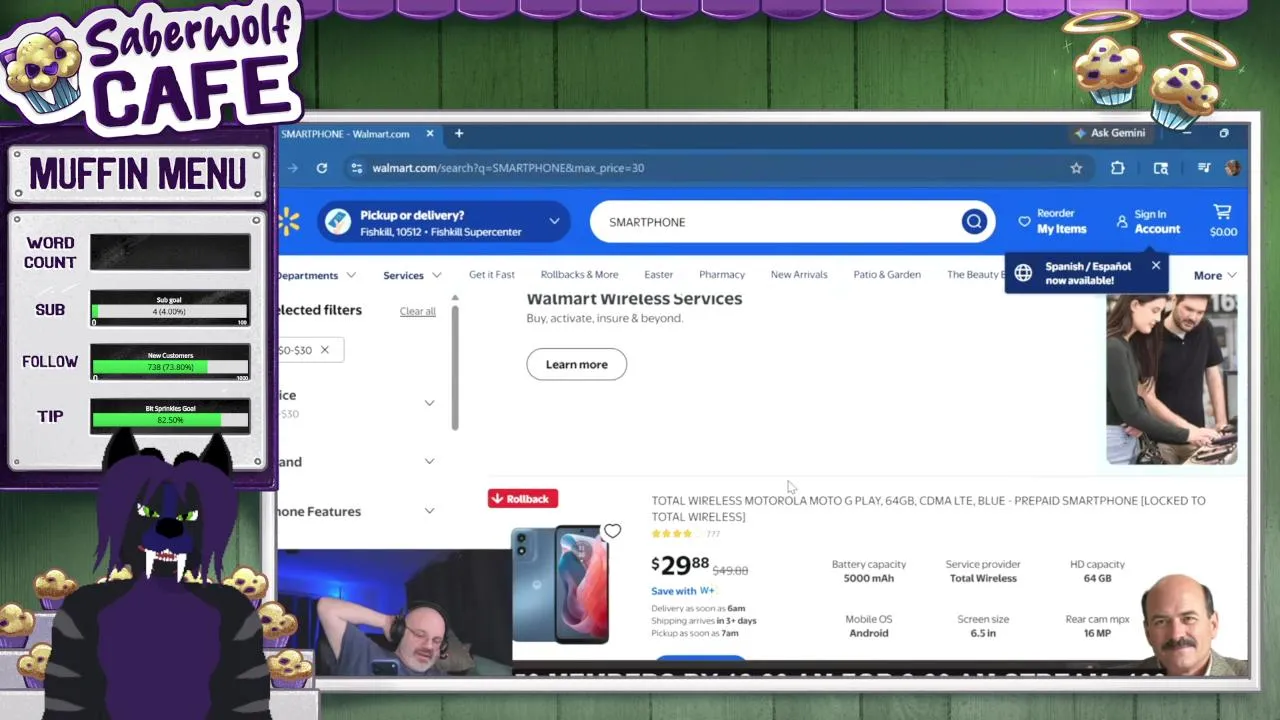The image size is (1280, 720).
Task: Open the Walmart Wireless Services banner image
Action: point(1171,380)
